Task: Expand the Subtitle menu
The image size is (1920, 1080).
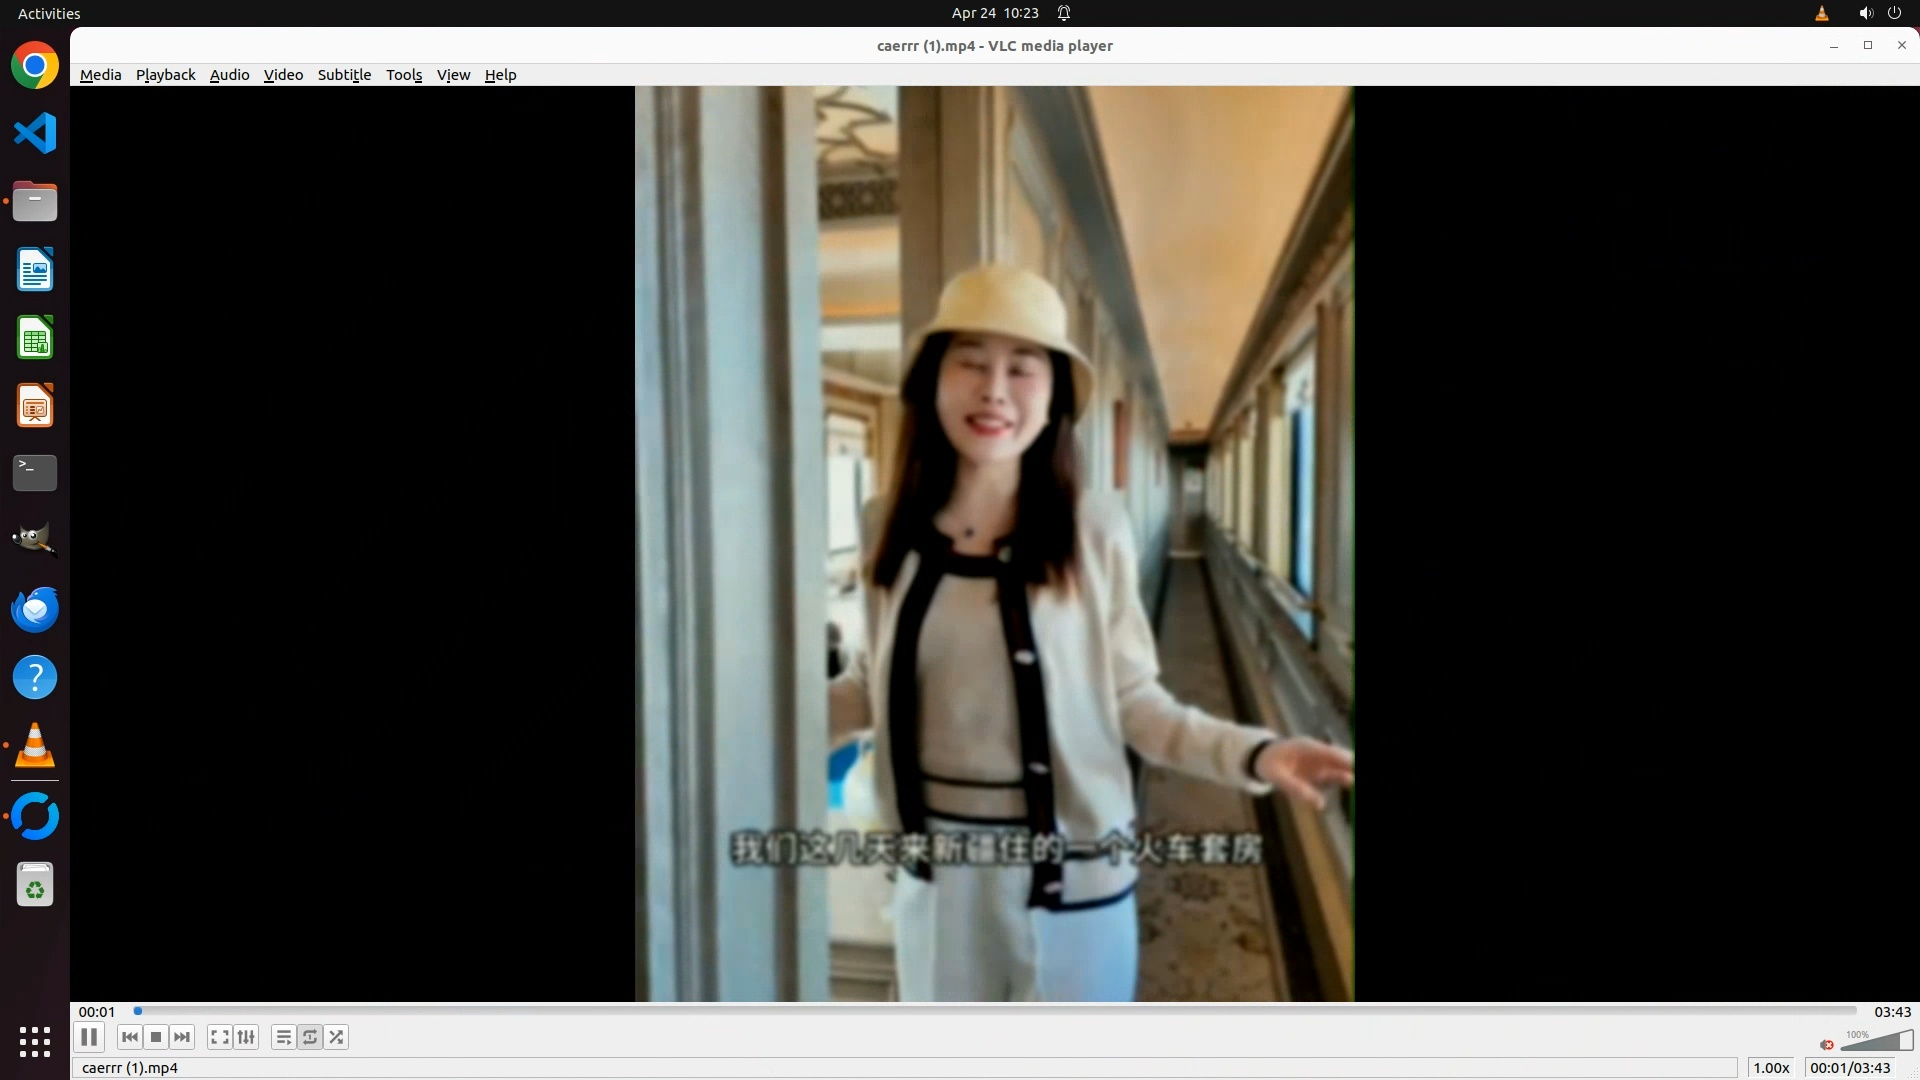Action: pos(344,75)
